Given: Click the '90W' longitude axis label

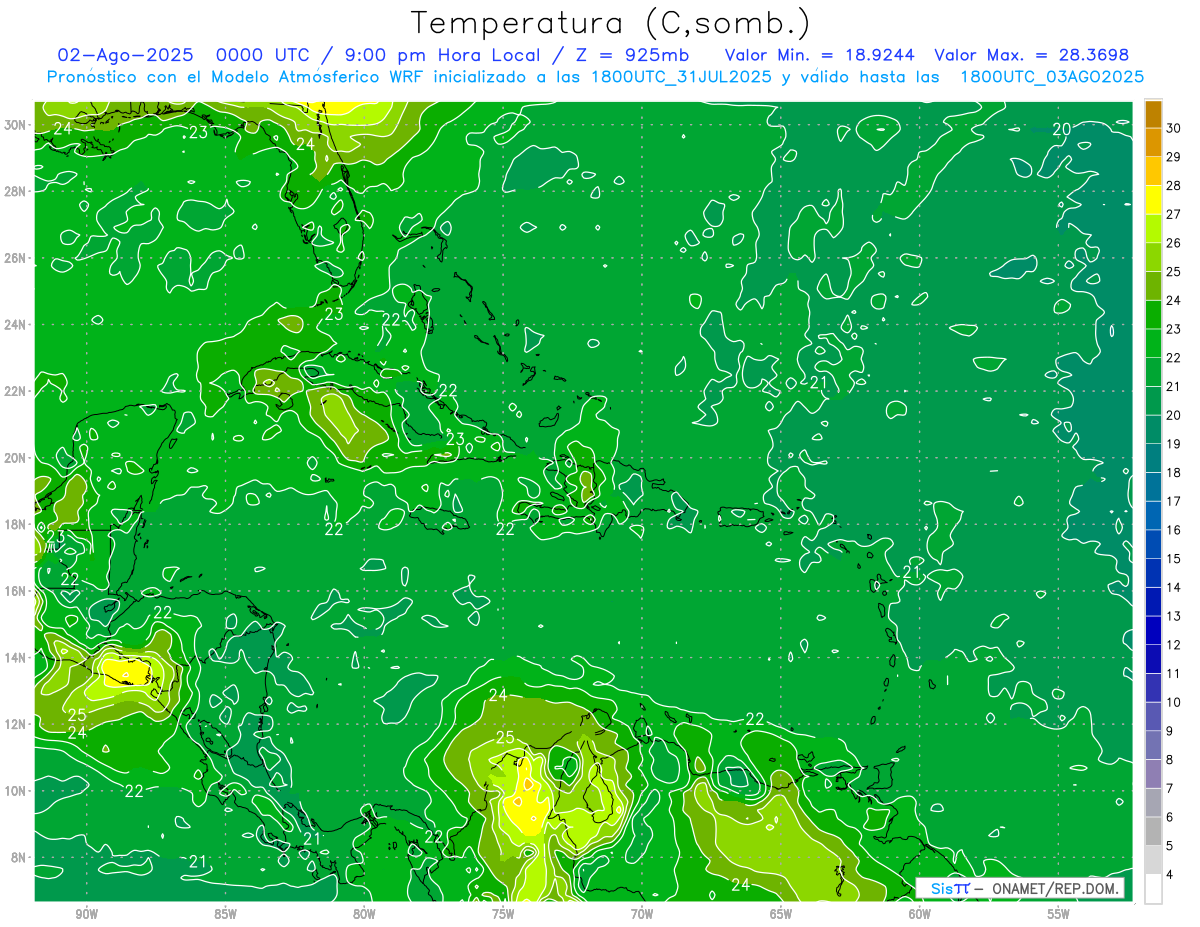Looking at the screenshot, I should pos(87,914).
